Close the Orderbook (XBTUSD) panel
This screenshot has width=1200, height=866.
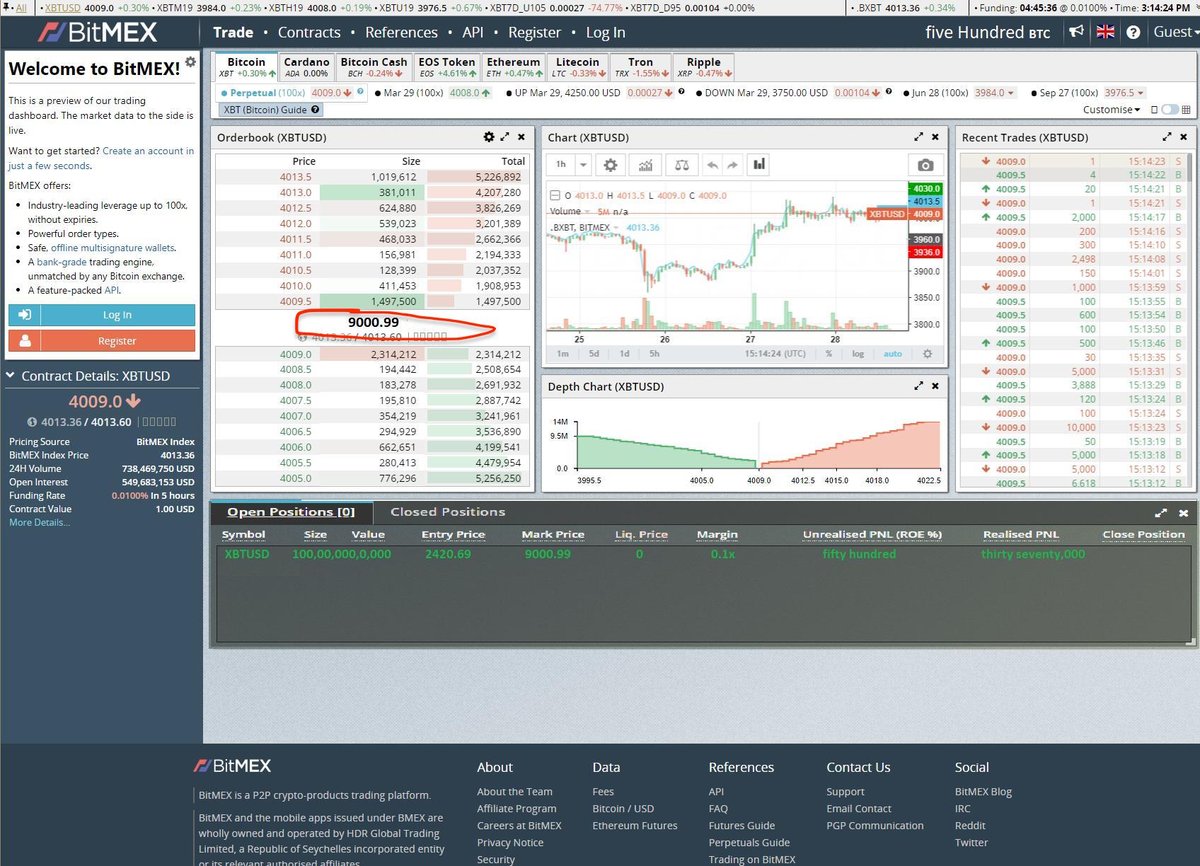click(522, 137)
